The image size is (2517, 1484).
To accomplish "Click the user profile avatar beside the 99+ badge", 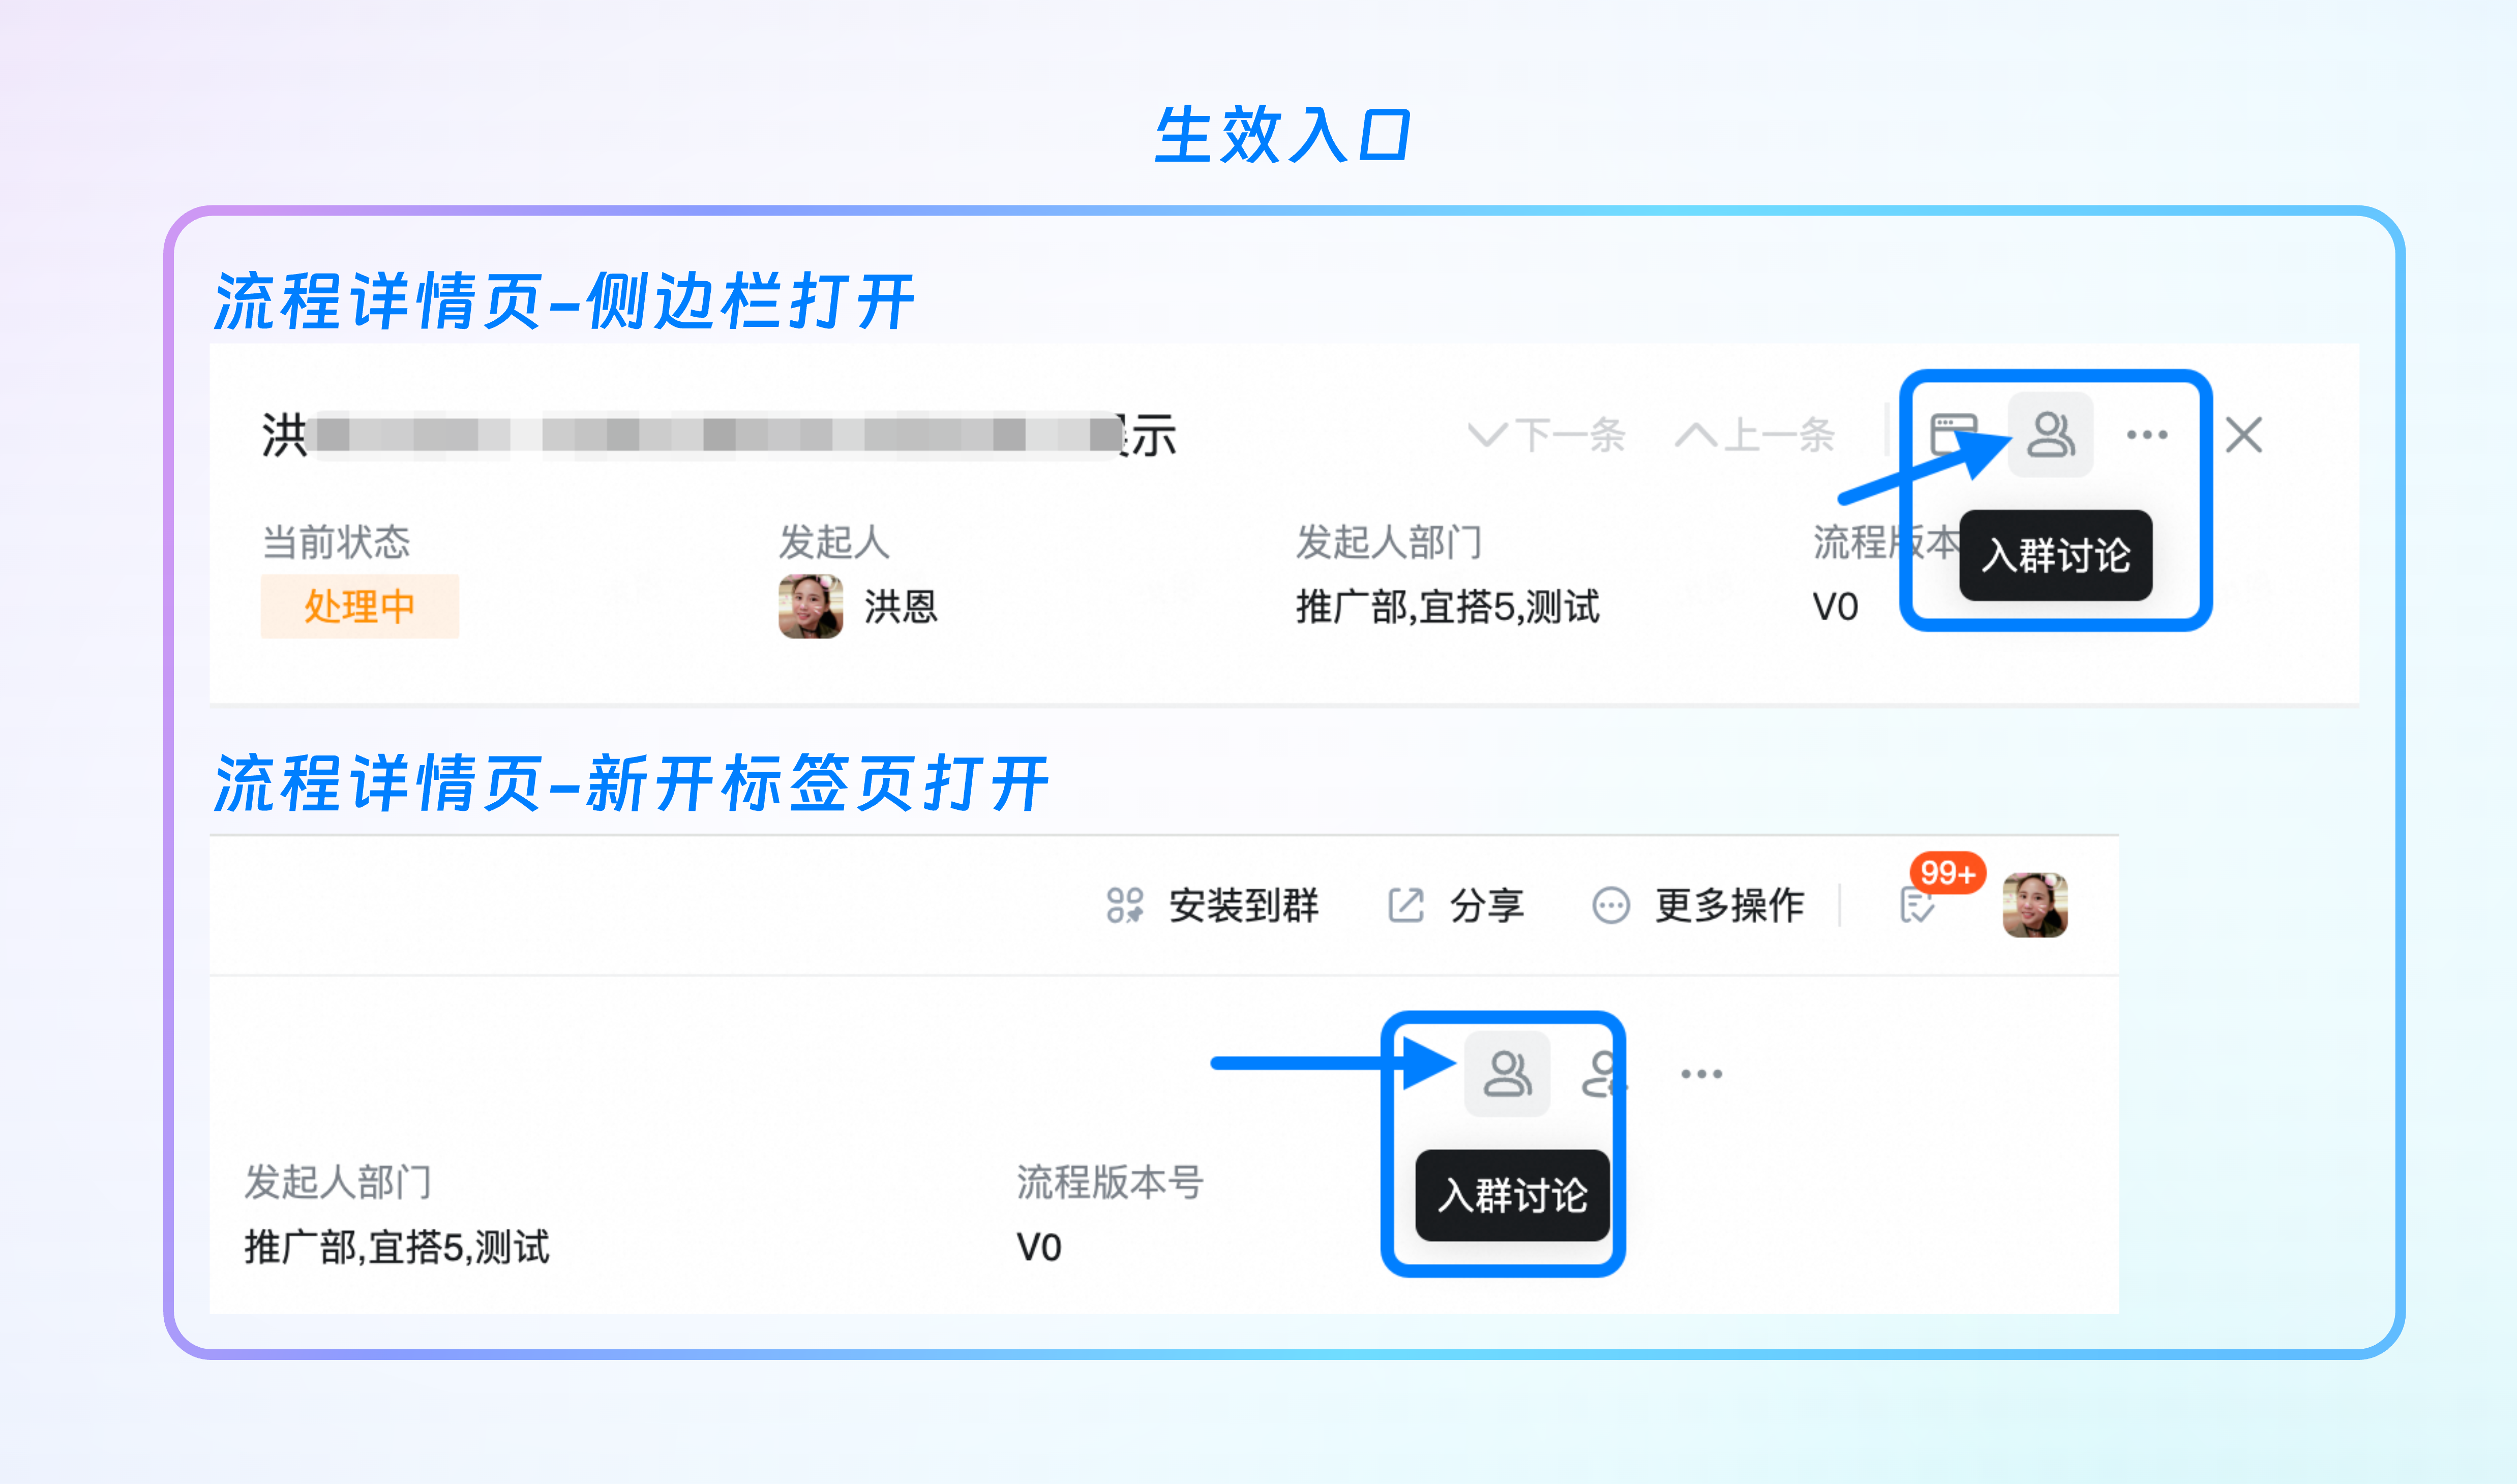I will (2035, 905).
